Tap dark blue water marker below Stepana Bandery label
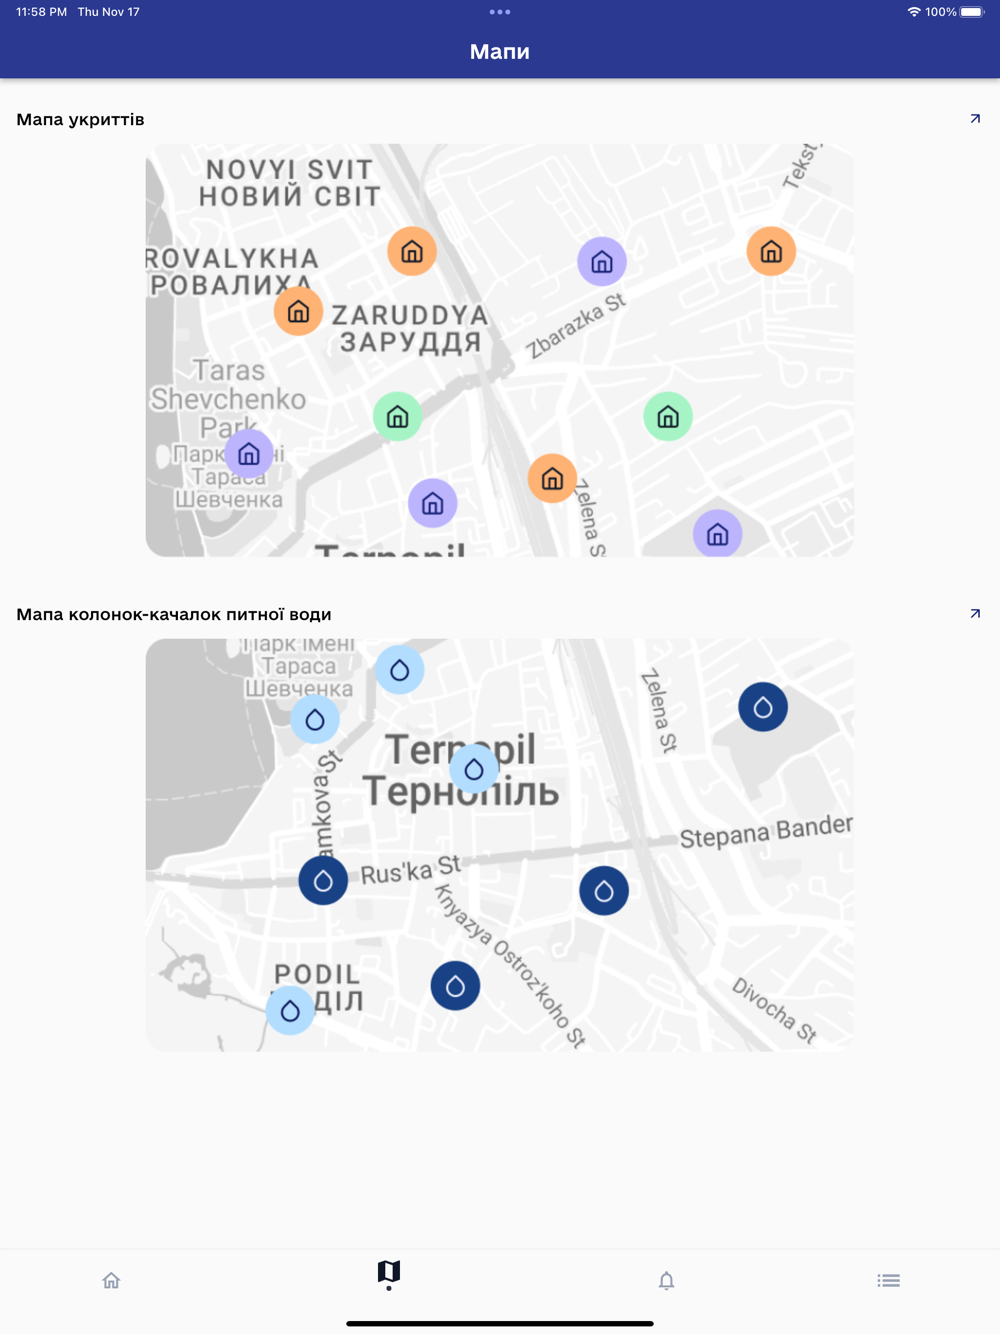Viewport: 1000px width, 1334px height. pos(604,891)
